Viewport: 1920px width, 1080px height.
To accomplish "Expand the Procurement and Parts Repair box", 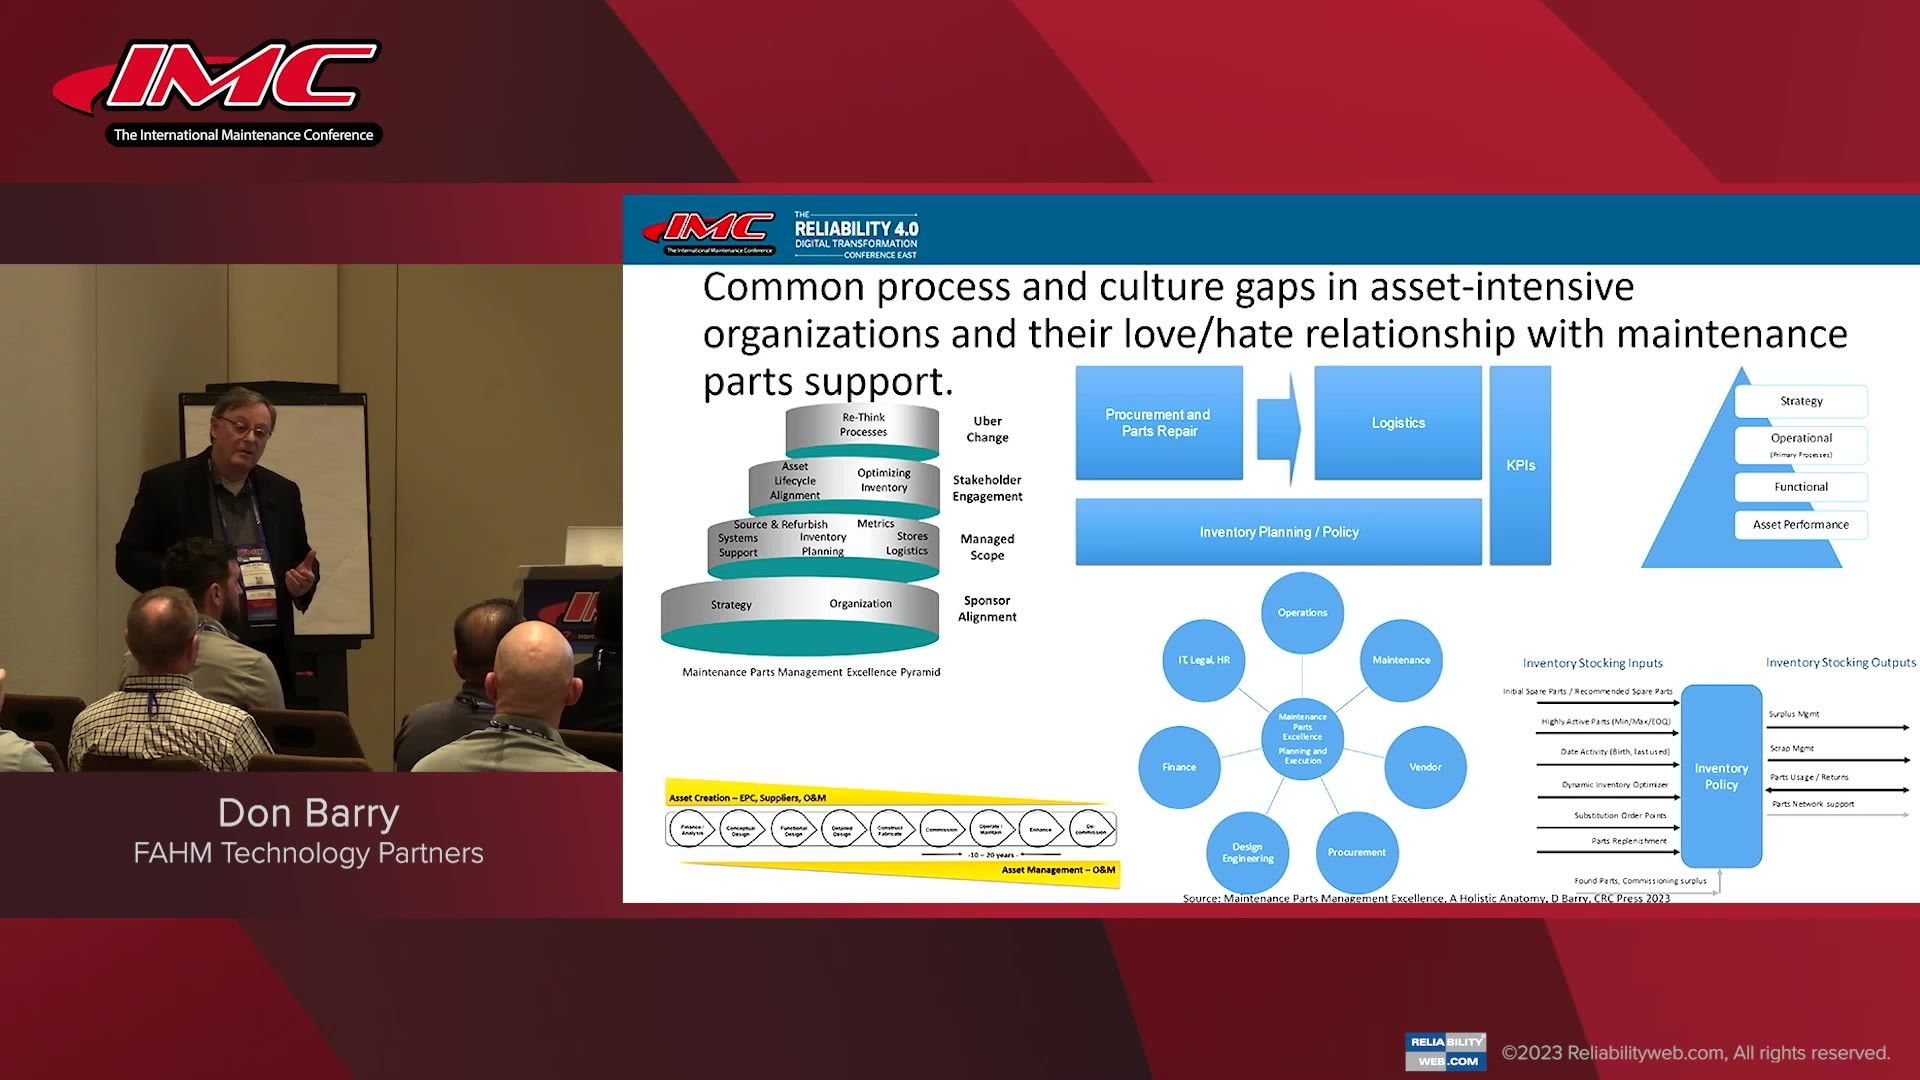I will point(1157,422).
